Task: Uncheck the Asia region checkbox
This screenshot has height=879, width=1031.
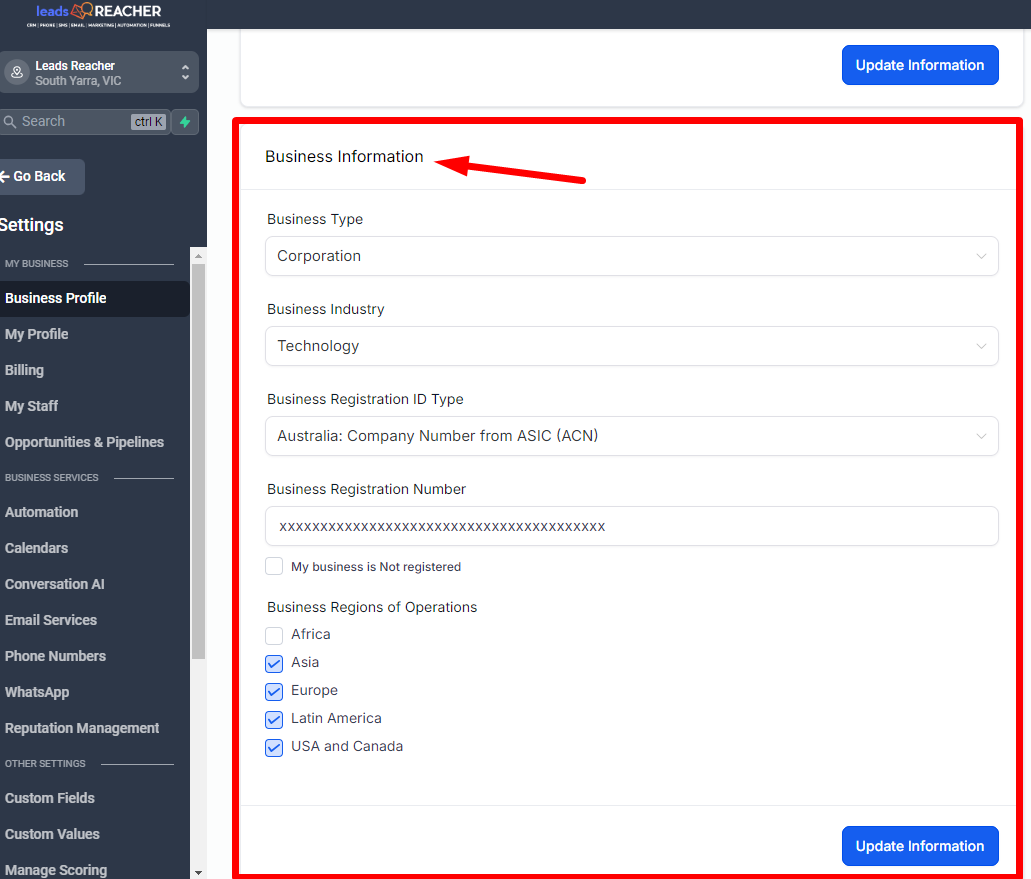Action: (x=274, y=663)
